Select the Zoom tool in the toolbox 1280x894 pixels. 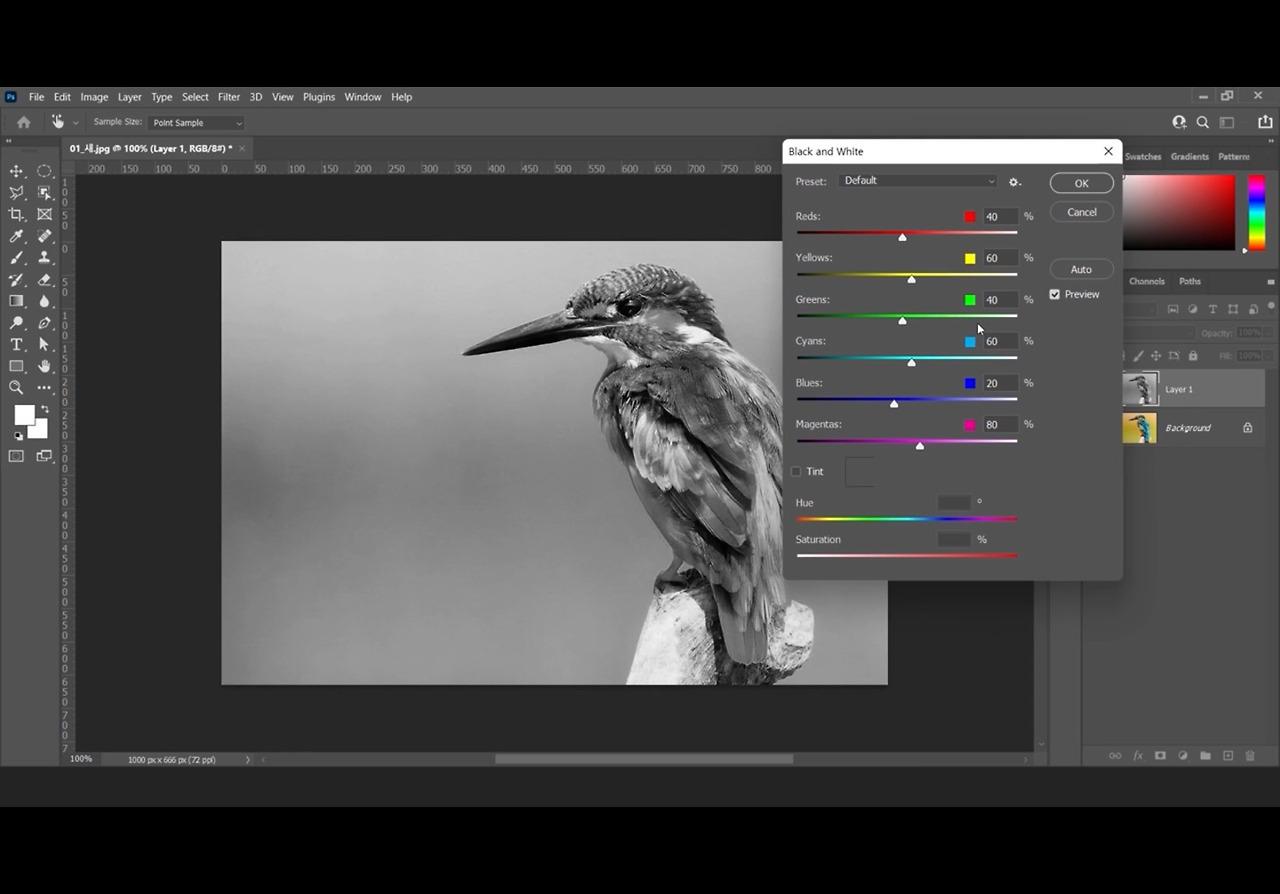[x=17, y=388]
